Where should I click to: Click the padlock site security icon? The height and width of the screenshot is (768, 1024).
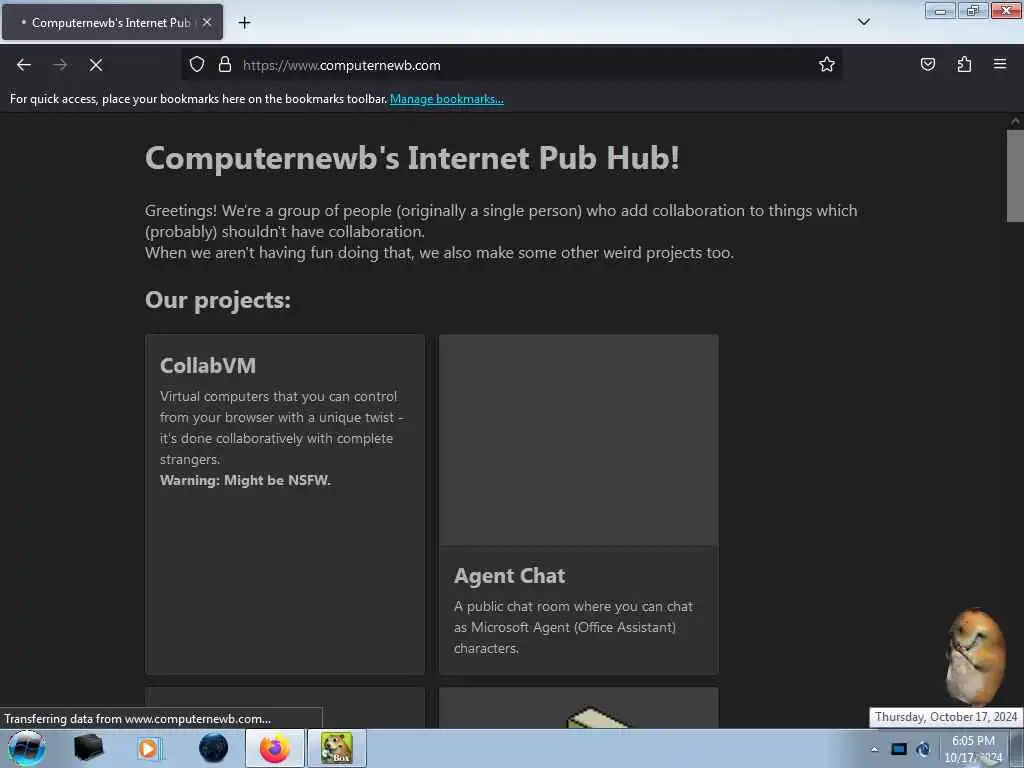click(225, 65)
